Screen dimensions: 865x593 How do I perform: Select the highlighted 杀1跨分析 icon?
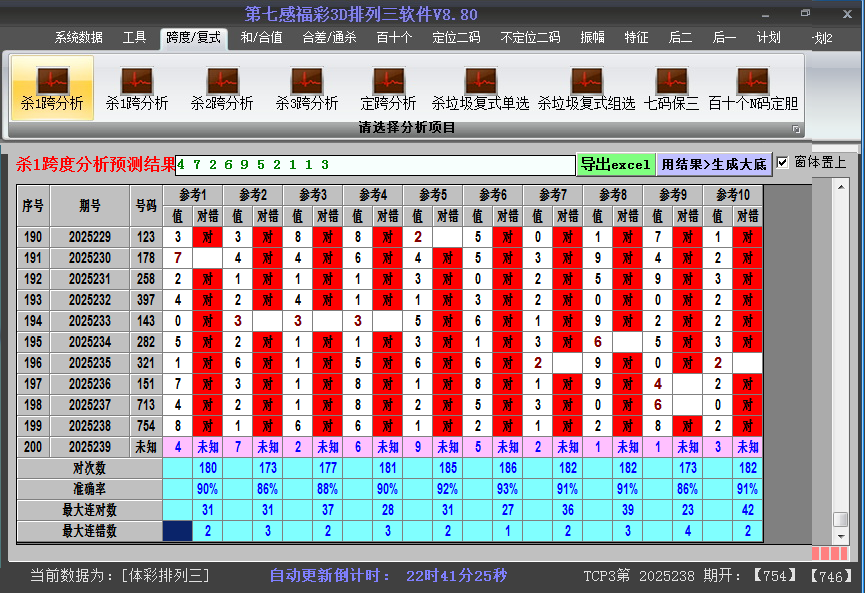click(52, 87)
